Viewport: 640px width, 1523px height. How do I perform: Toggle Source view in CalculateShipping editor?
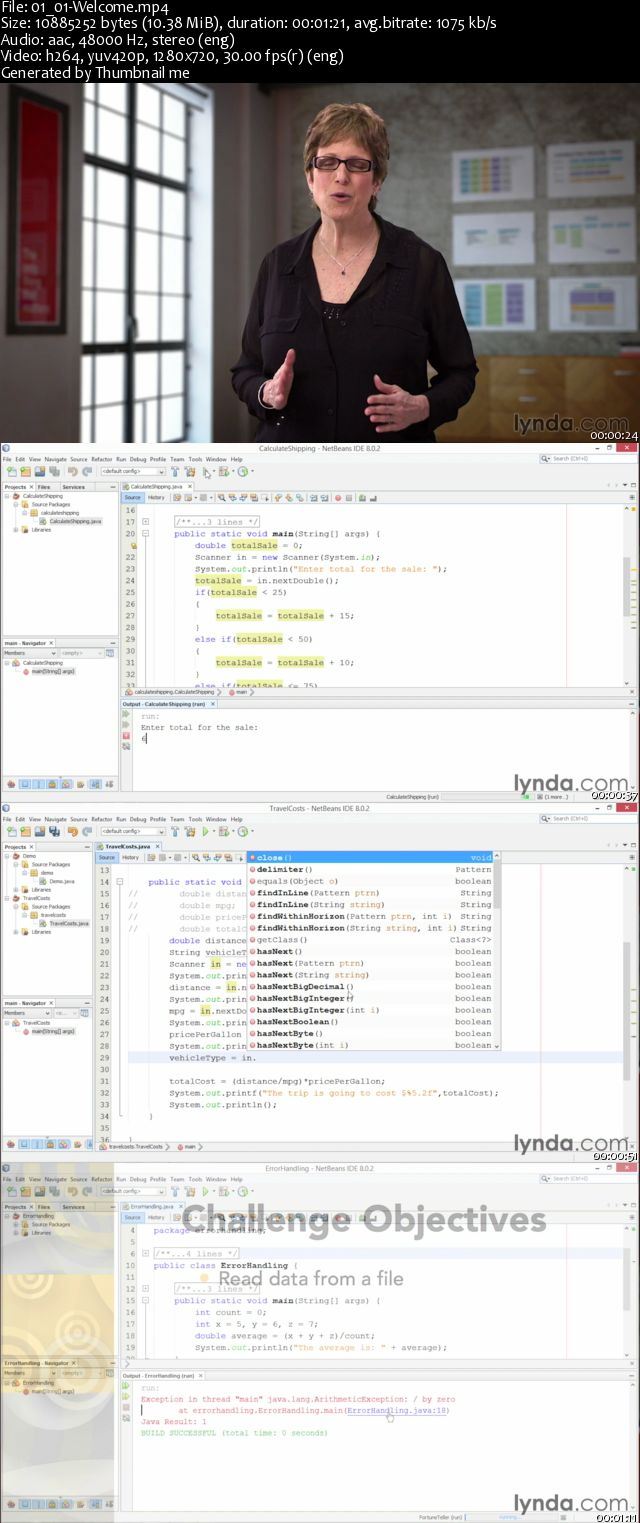[133, 497]
